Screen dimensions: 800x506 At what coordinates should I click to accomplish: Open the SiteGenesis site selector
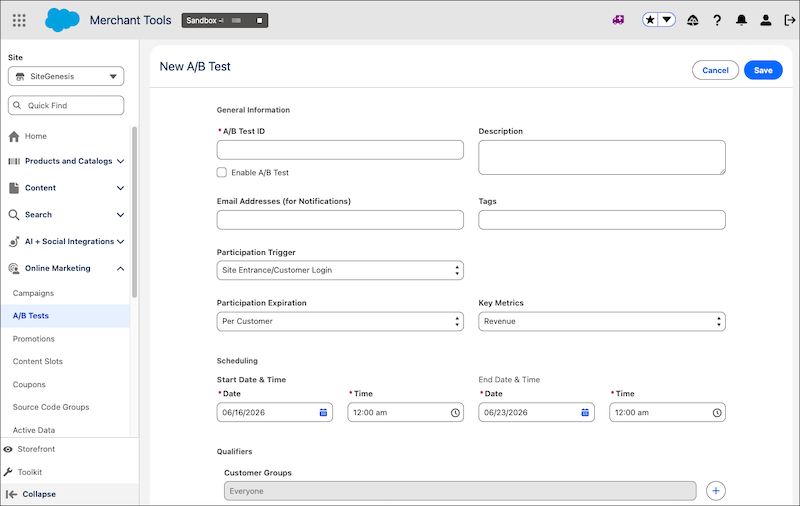66,77
